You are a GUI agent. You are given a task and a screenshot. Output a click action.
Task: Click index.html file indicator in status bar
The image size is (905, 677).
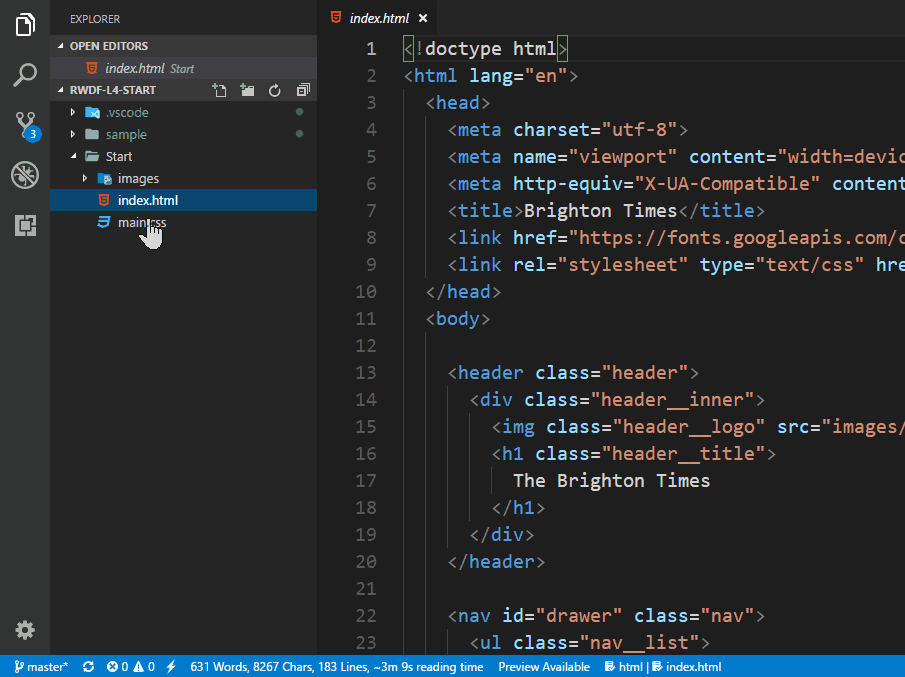click(687, 667)
